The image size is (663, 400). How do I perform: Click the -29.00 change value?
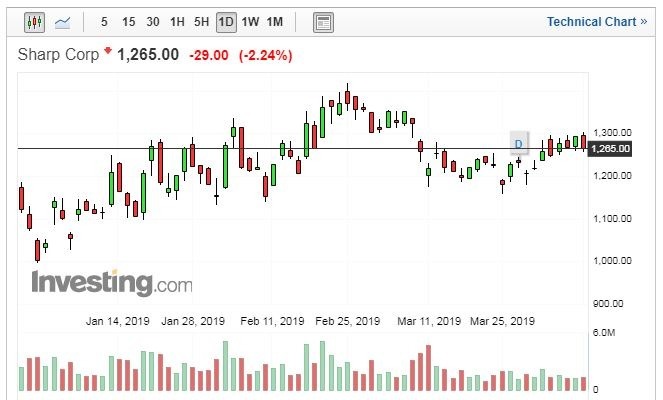pos(209,55)
